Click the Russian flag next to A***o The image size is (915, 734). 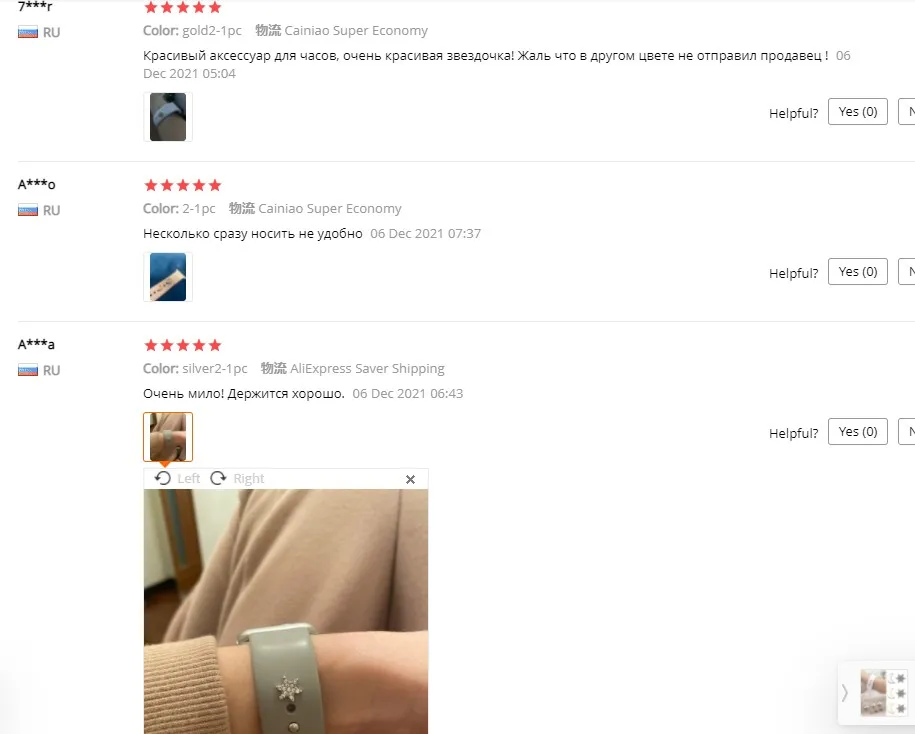[28, 210]
